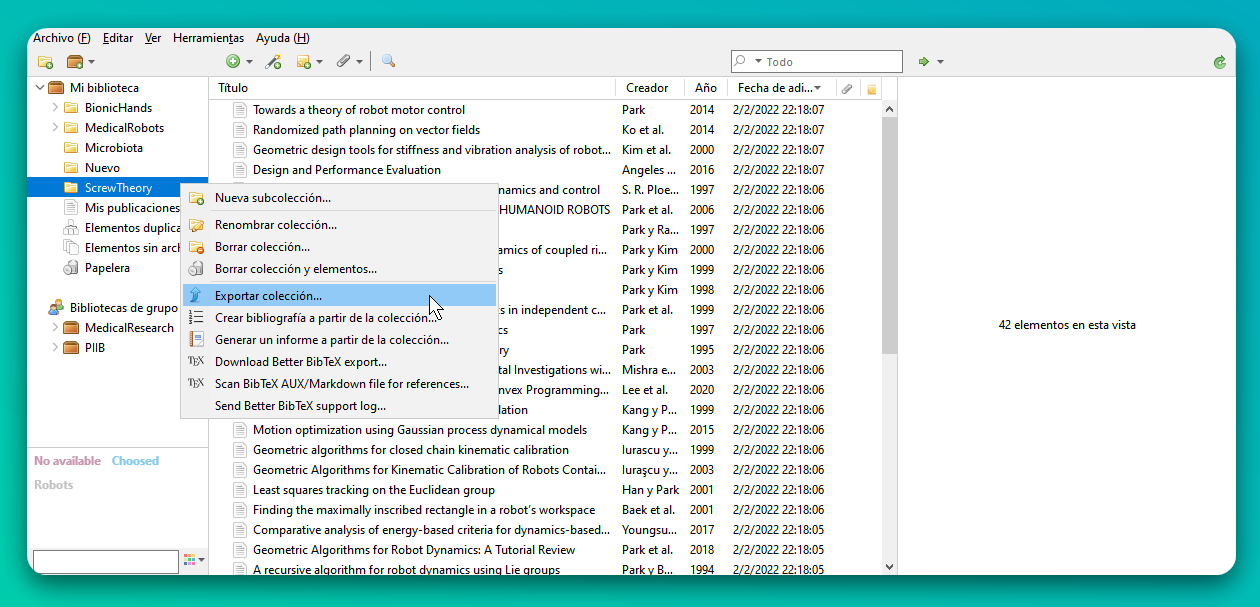Click the tag filter text box
1260x607 pixels.
105,560
